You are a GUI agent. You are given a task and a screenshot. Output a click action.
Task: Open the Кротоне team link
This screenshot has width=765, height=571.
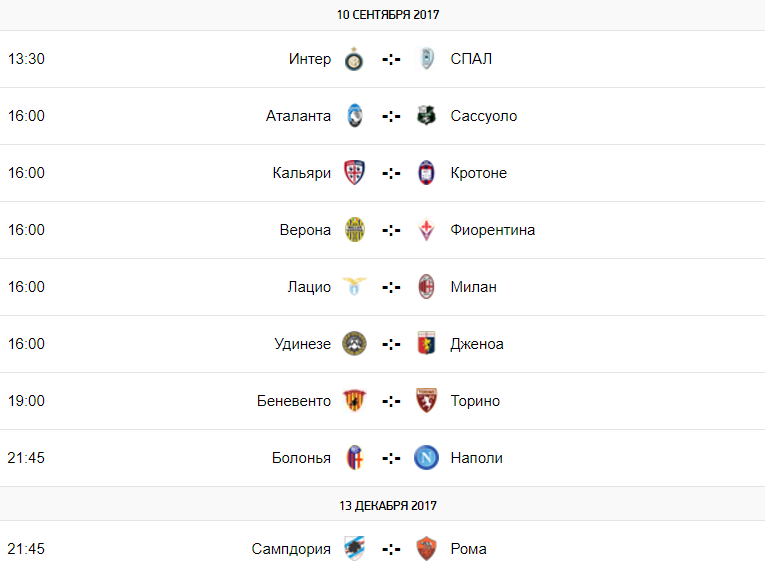pyautogui.click(x=478, y=173)
